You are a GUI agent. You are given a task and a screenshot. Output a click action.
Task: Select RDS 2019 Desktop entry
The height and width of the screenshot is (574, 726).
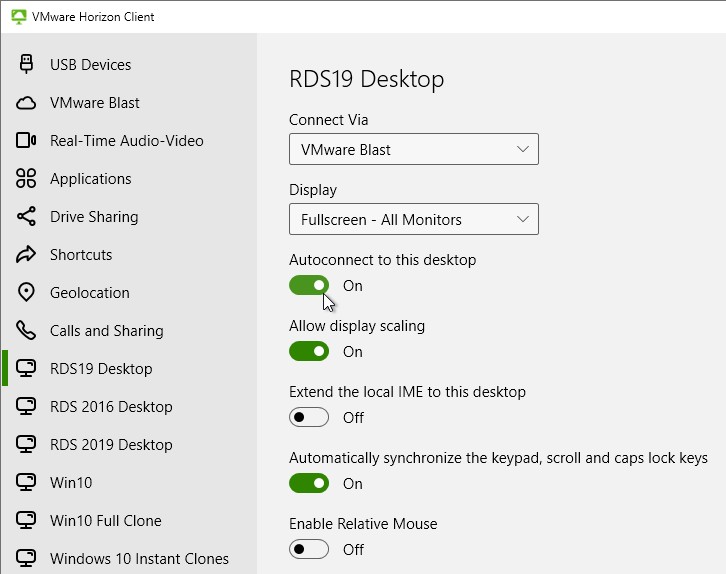(x=129, y=444)
